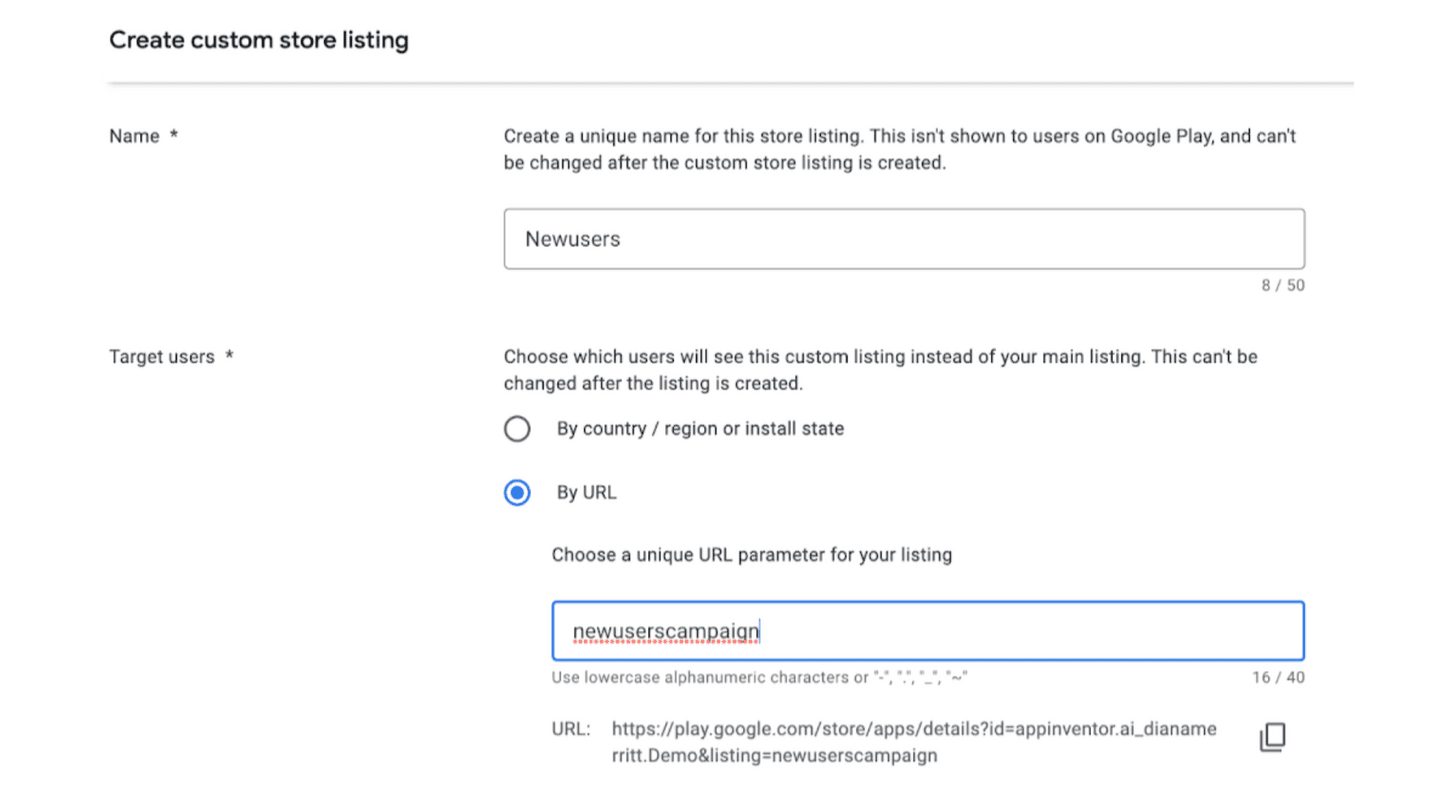Focus the Name field containing Newusers
The image size is (1440, 810).
tap(903, 239)
